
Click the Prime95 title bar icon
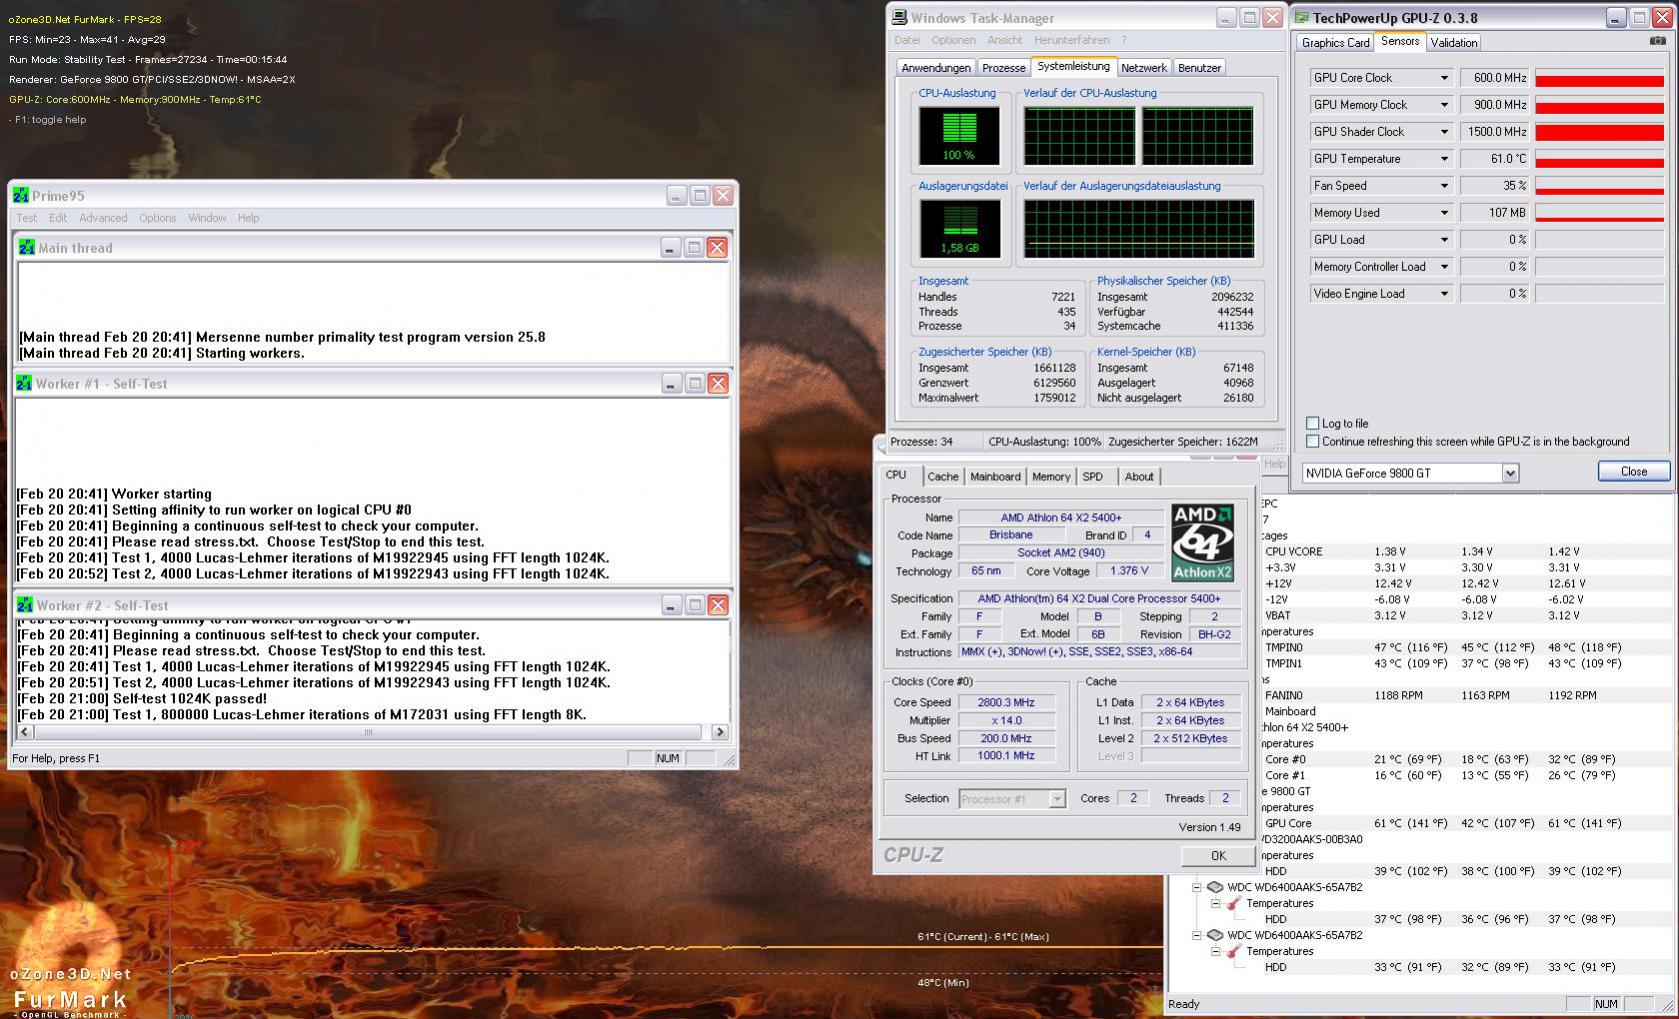pos(21,195)
